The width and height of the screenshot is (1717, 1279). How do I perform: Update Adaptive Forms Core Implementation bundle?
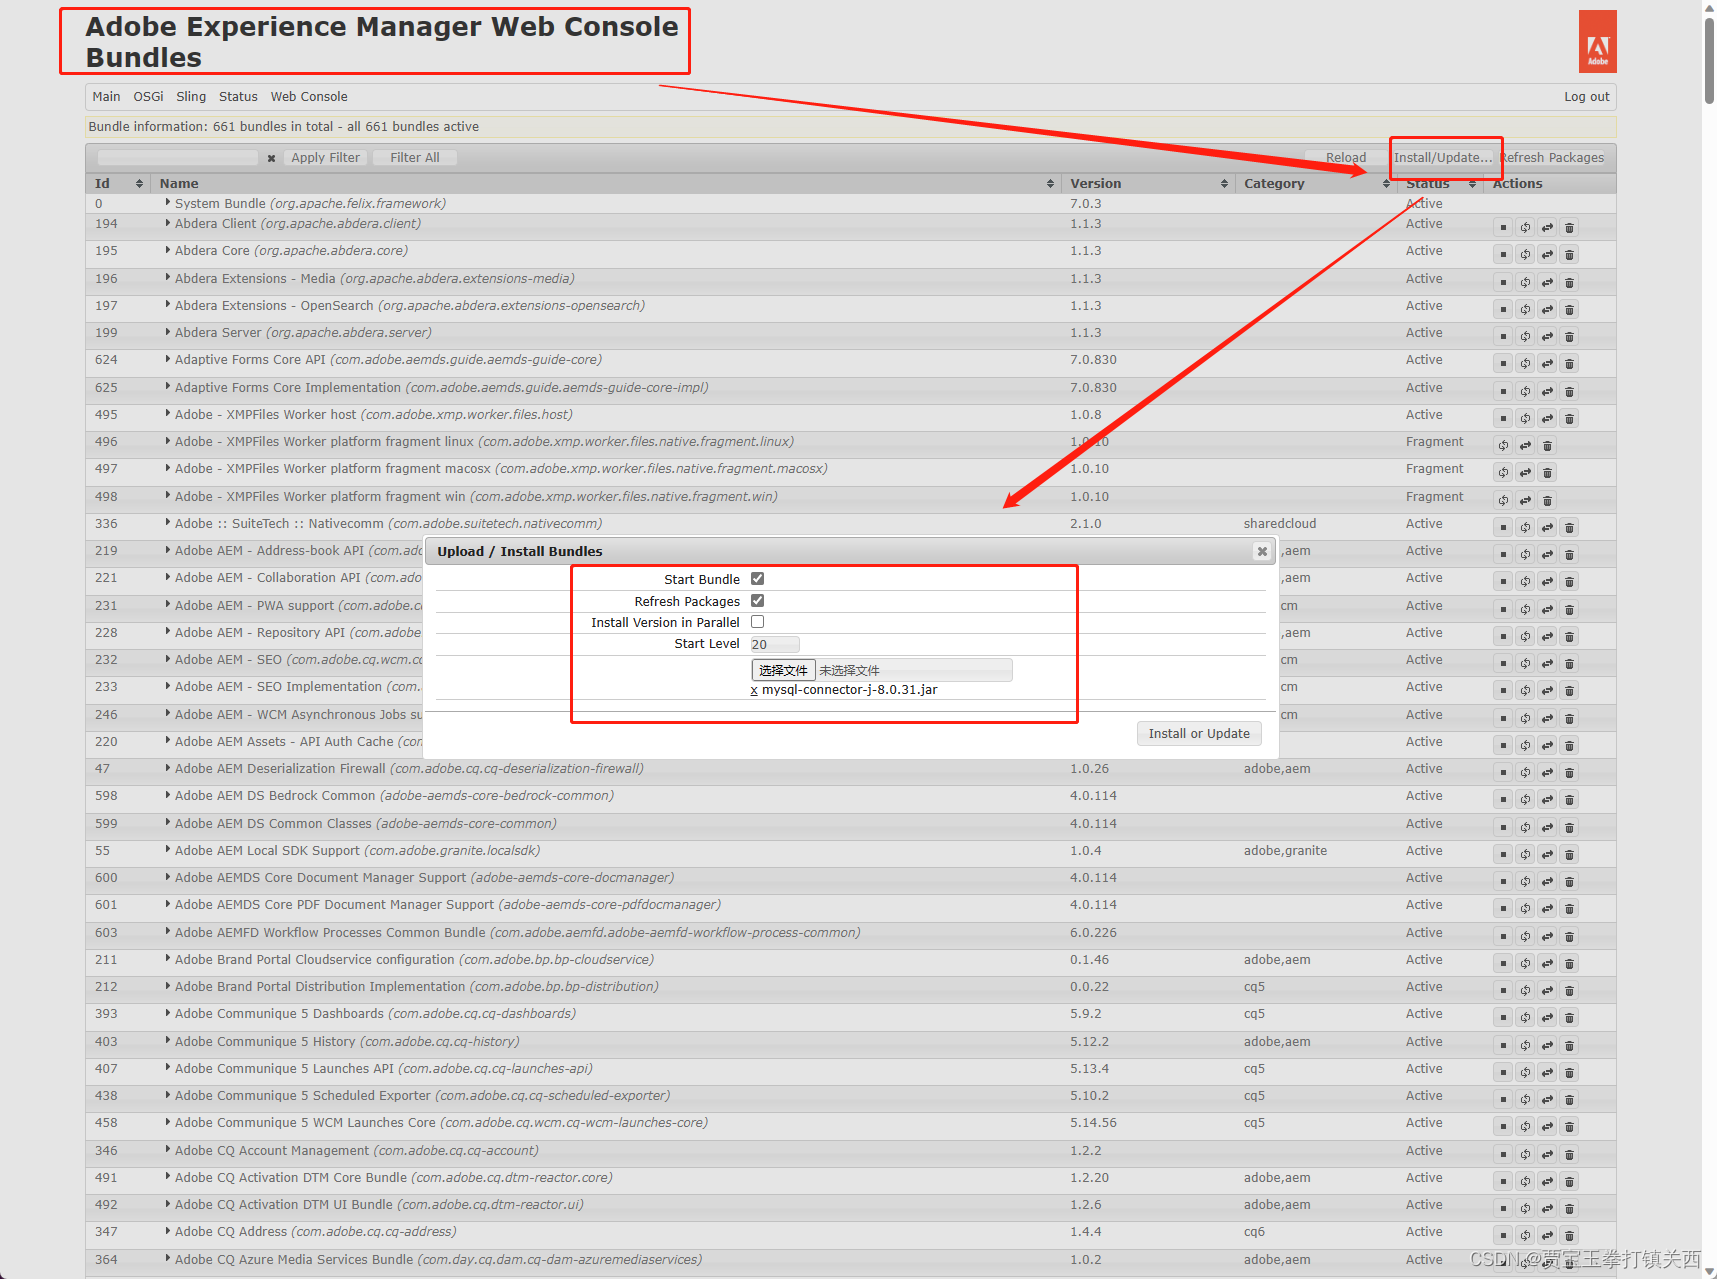1547,392
